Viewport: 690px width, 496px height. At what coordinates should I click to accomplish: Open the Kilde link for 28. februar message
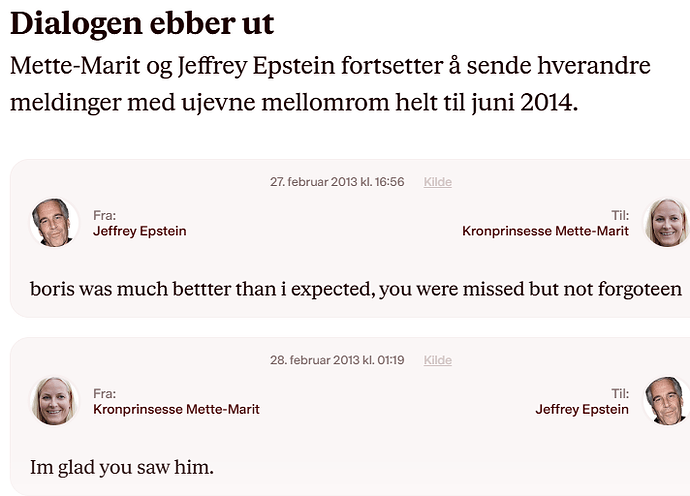coord(437,360)
